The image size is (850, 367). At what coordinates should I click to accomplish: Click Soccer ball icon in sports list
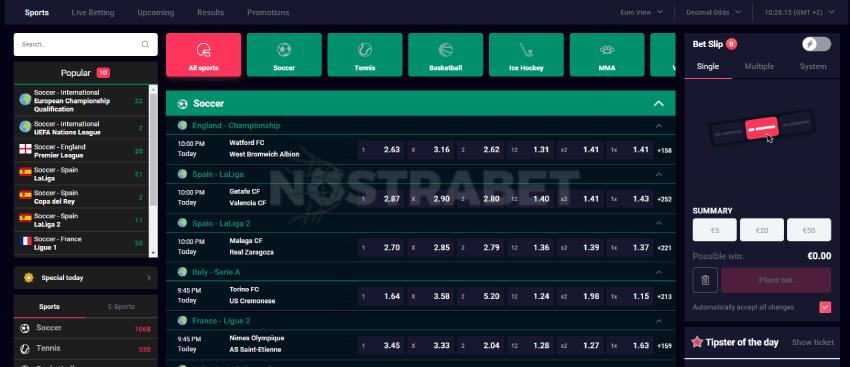click(24, 328)
